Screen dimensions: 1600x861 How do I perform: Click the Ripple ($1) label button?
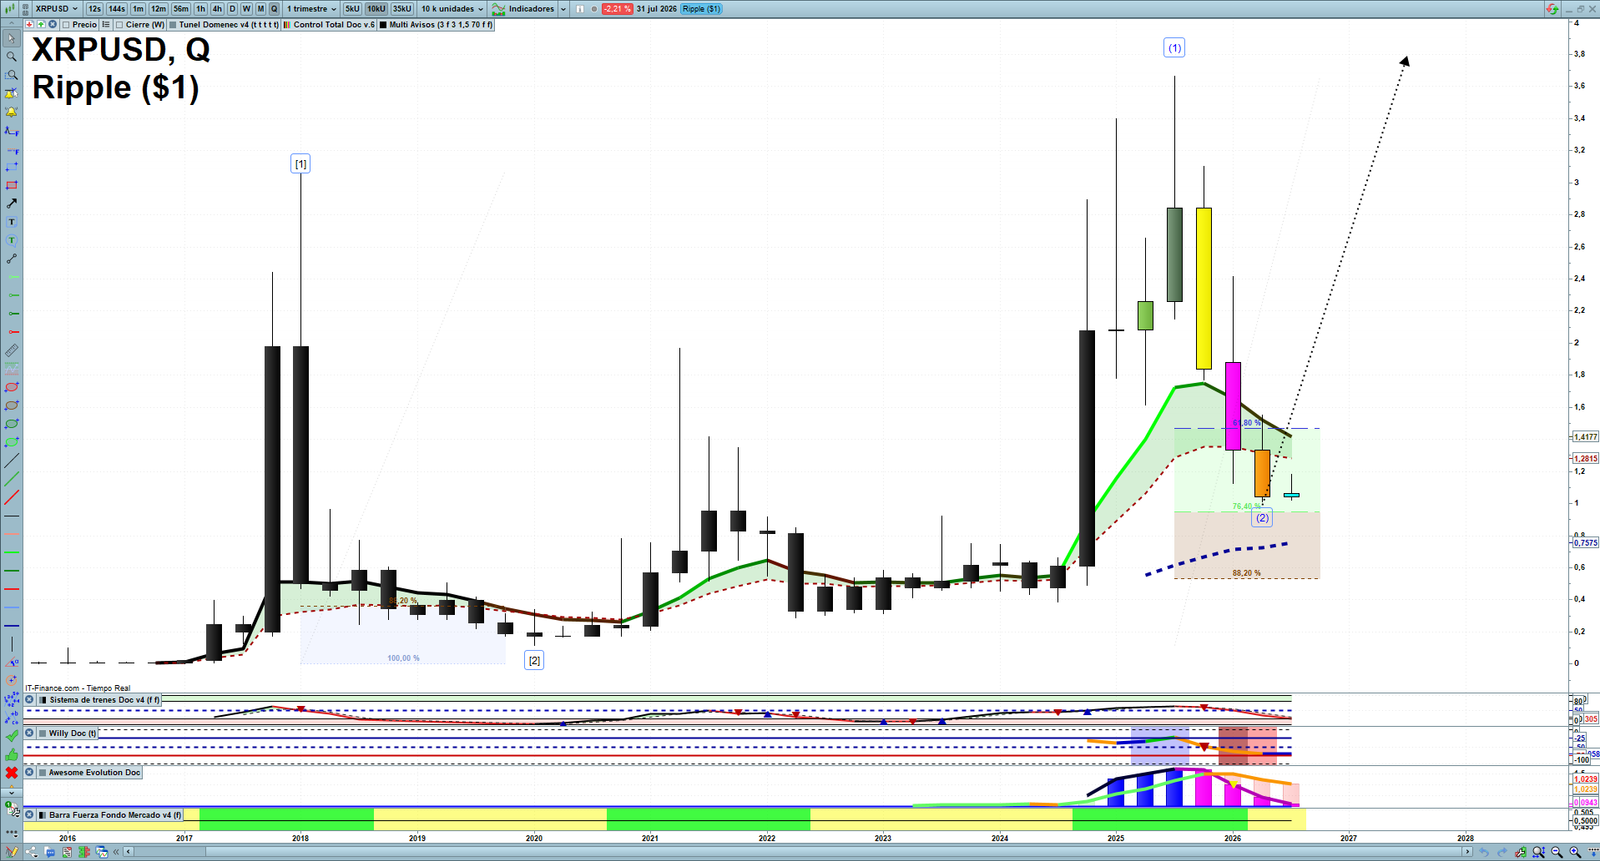[x=701, y=9]
